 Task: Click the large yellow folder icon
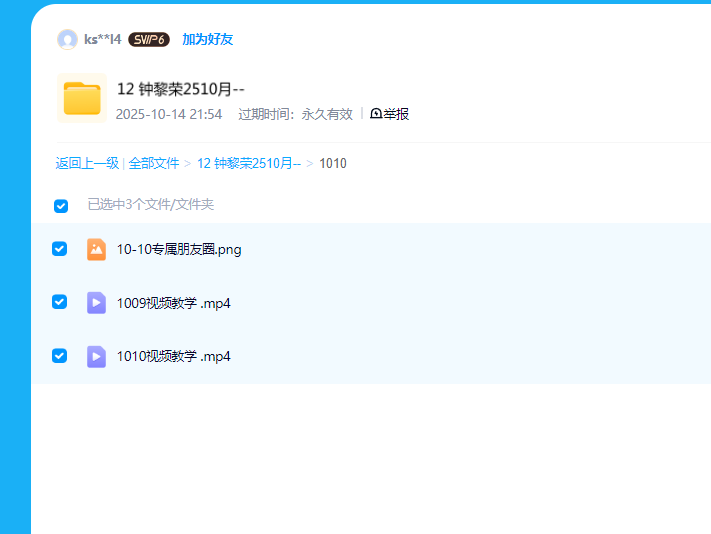82,98
